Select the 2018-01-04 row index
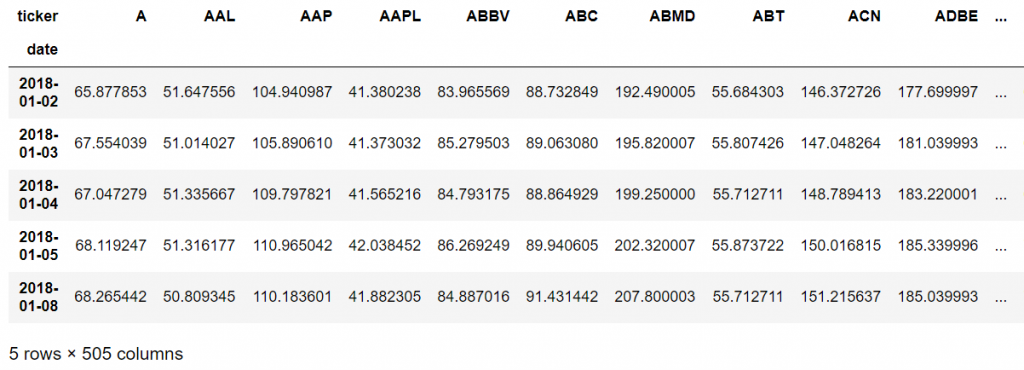The image size is (1024, 370). tap(39, 194)
